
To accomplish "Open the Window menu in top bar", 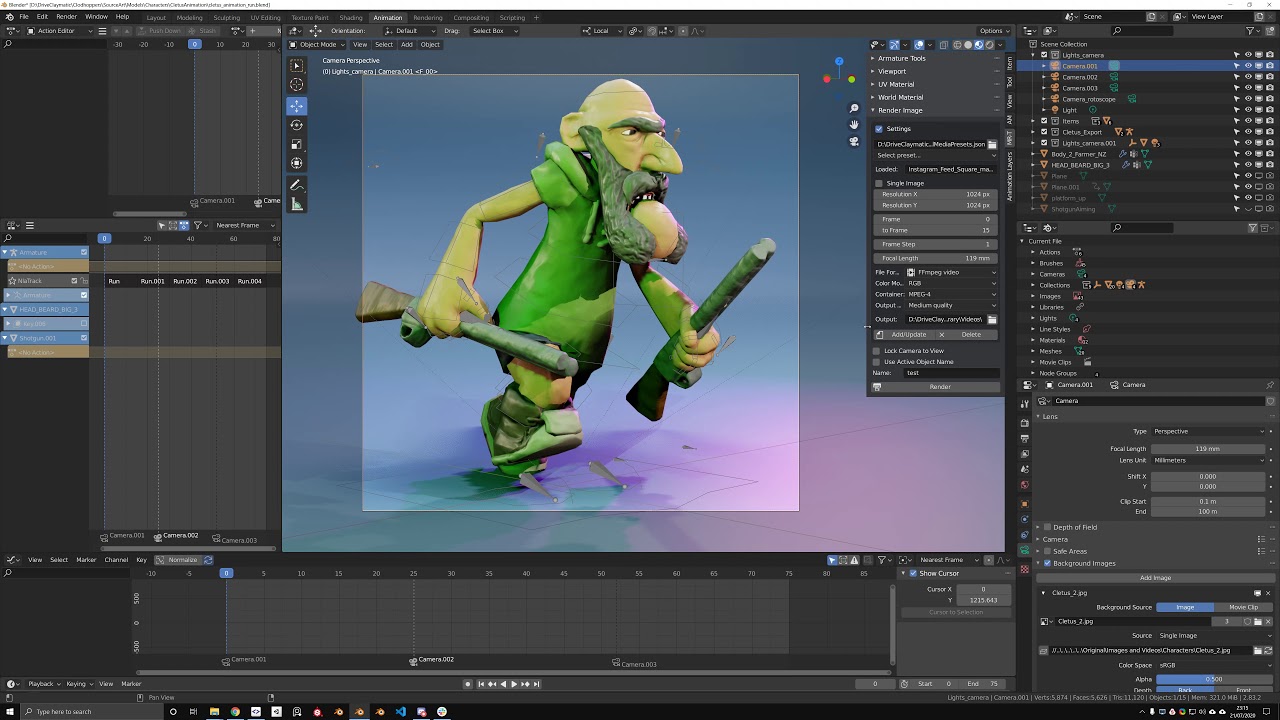I will point(96,17).
